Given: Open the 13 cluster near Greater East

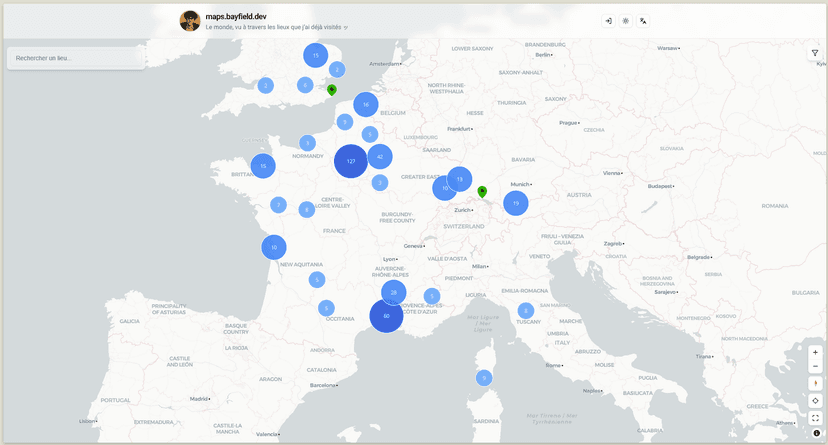Looking at the screenshot, I should 459,179.
